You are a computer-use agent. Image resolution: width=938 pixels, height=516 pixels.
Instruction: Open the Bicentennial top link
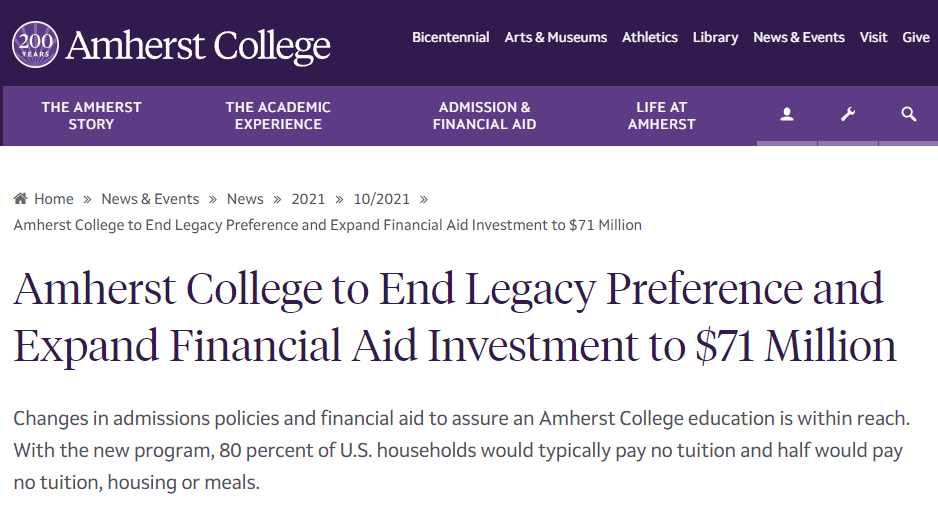[450, 37]
